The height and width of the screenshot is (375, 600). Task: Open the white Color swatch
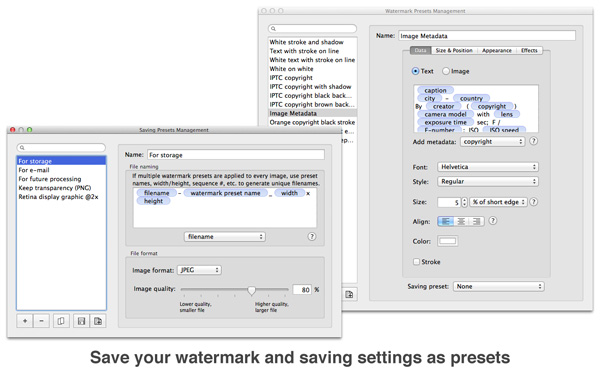click(x=448, y=241)
